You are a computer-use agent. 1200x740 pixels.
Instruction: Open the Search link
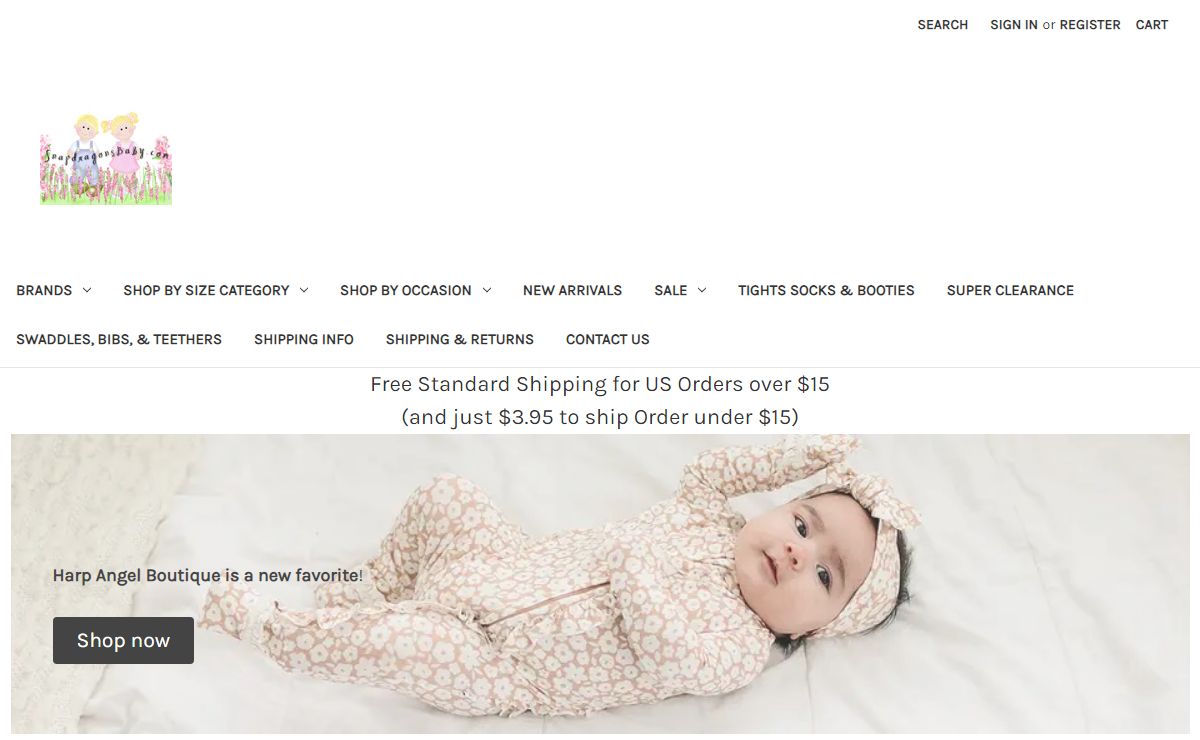(942, 25)
